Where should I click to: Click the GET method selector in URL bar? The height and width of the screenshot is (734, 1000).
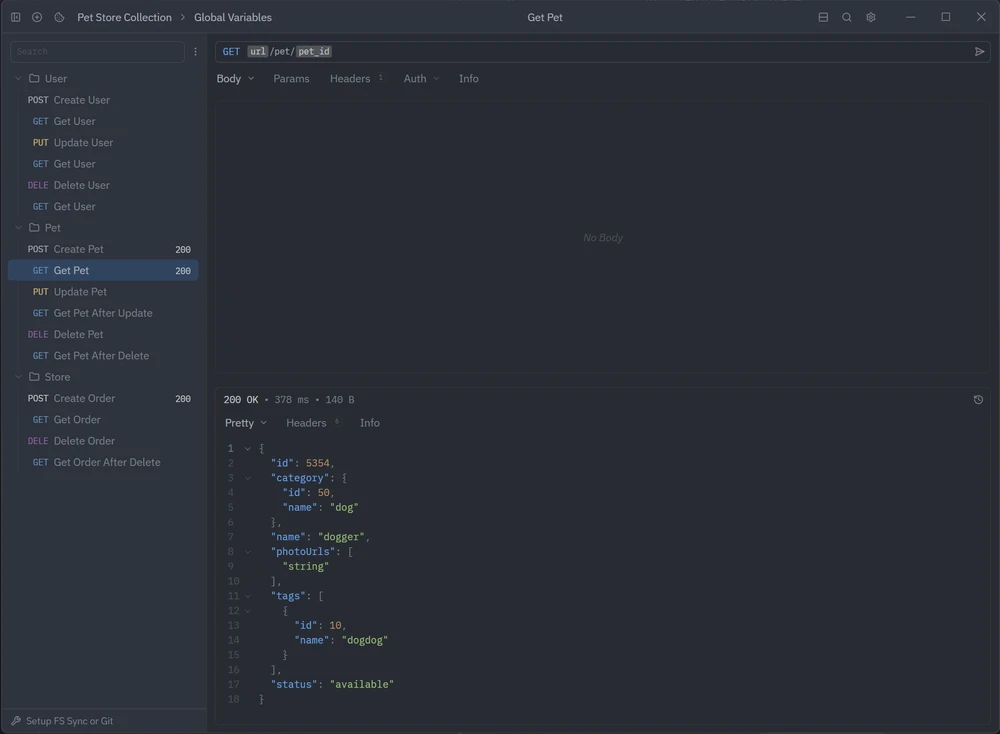click(231, 52)
